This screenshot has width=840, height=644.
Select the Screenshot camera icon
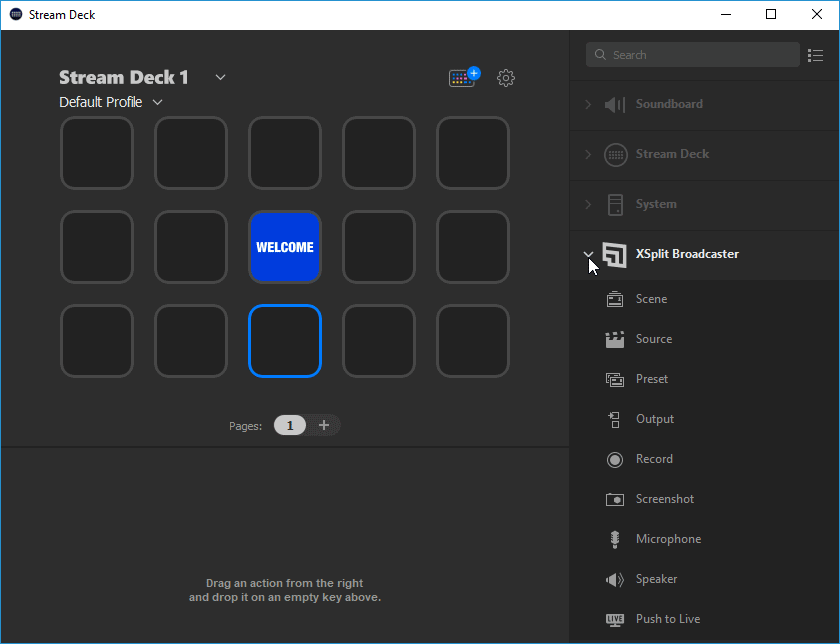point(615,499)
